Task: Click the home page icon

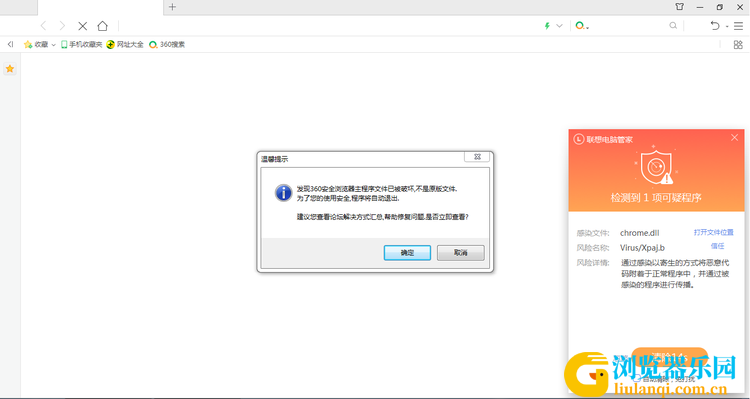Action: 102,26
